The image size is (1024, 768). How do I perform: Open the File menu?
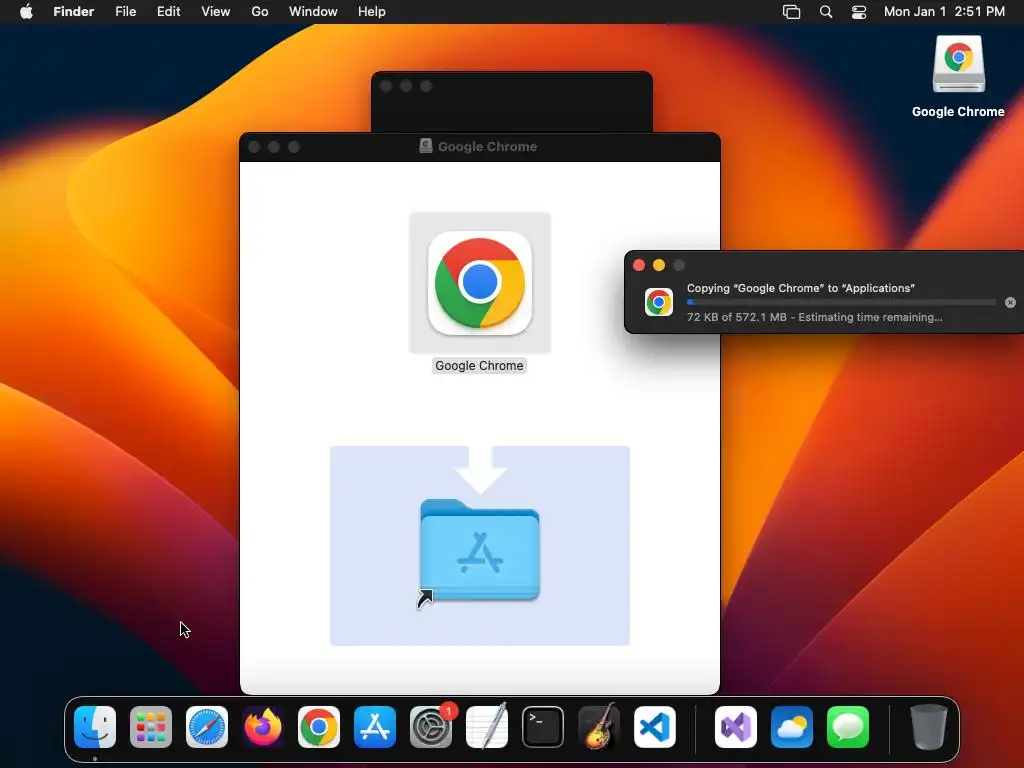125,12
